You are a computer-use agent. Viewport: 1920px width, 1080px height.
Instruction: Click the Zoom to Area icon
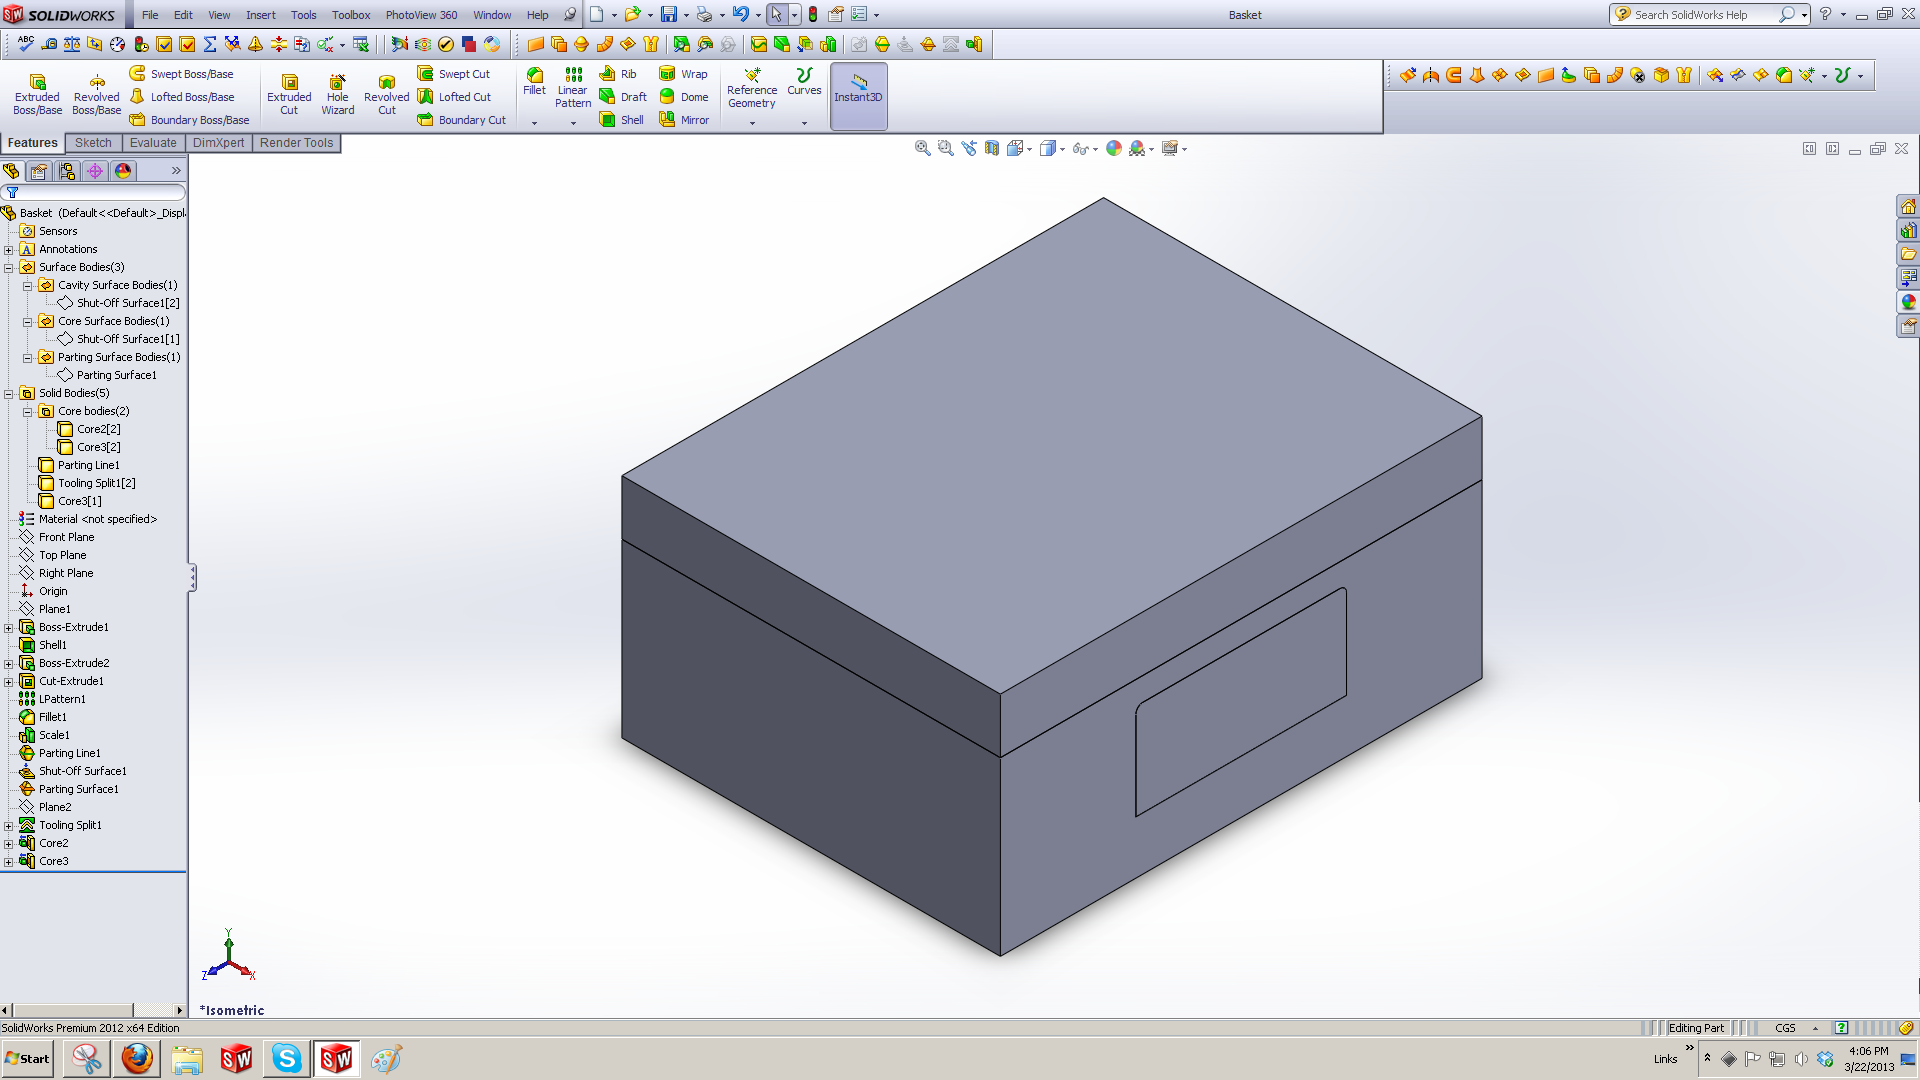(x=945, y=148)
